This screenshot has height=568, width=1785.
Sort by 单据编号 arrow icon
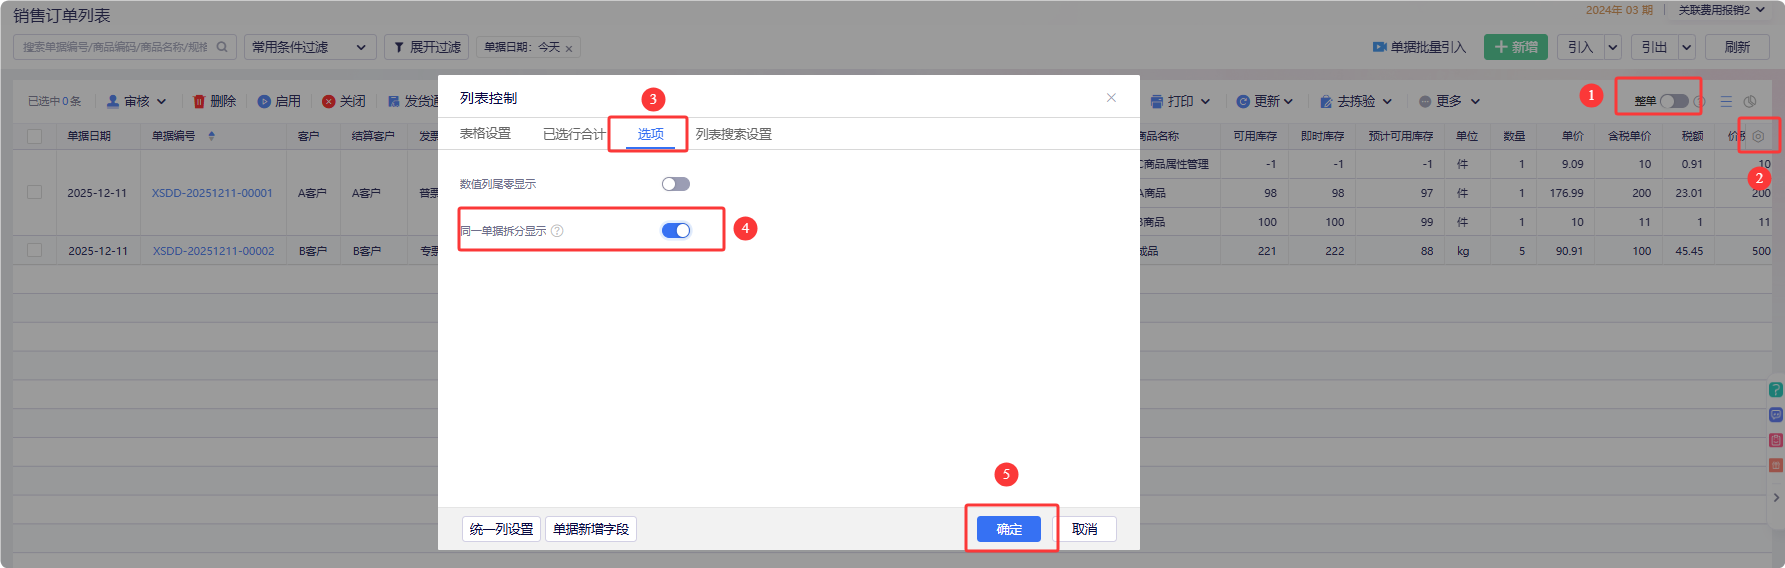click(x=211, y=136)
